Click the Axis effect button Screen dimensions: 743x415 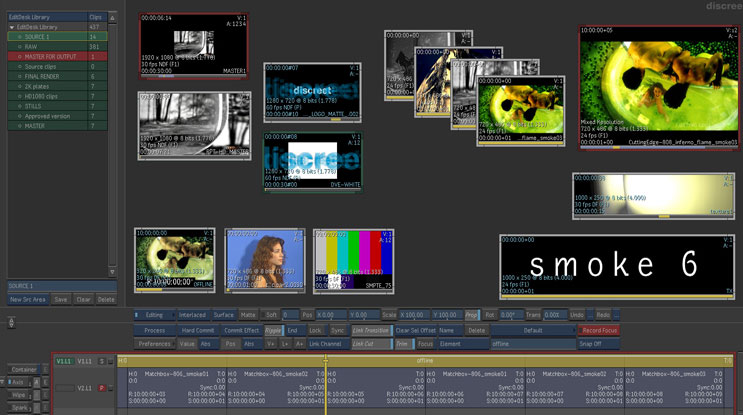point(18,382)
